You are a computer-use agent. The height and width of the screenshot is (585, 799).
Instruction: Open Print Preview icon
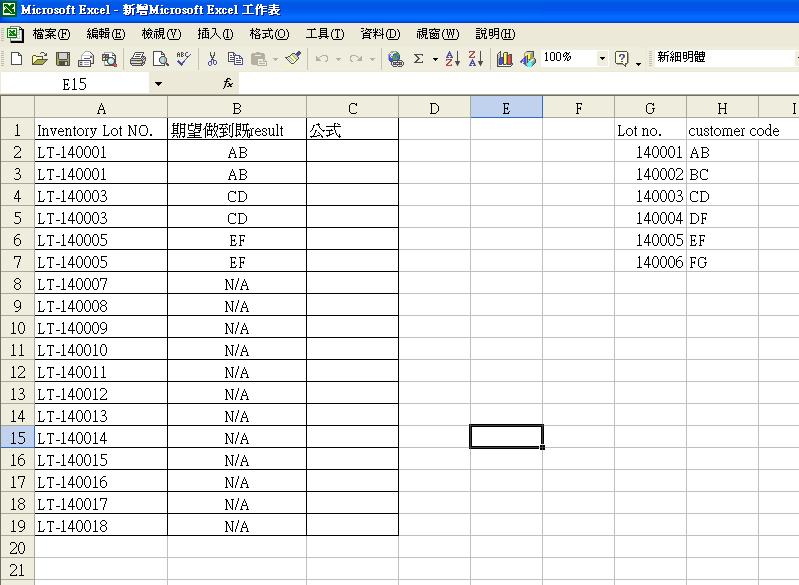(x=161, y=59)
